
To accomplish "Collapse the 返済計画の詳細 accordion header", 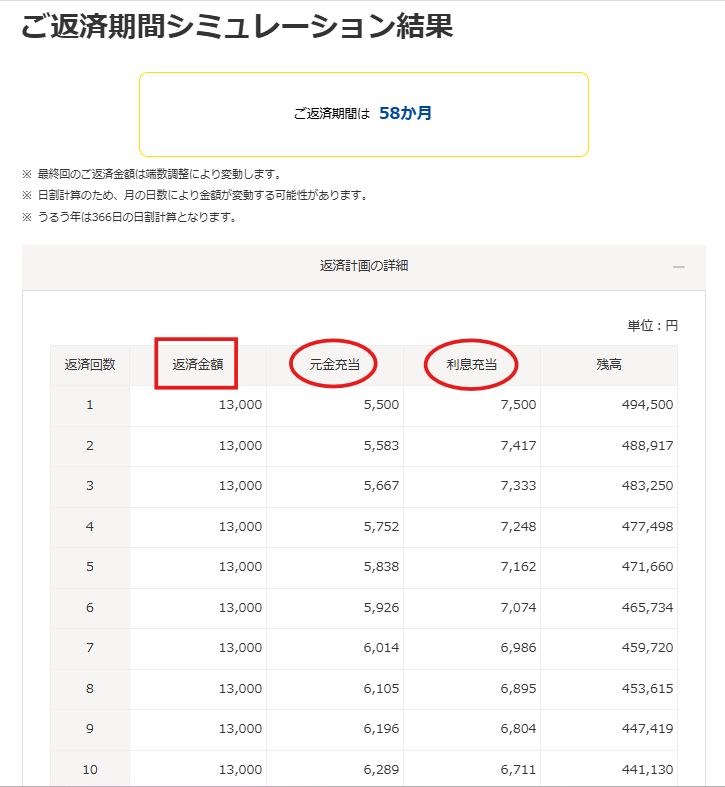I will pos(363,266).
